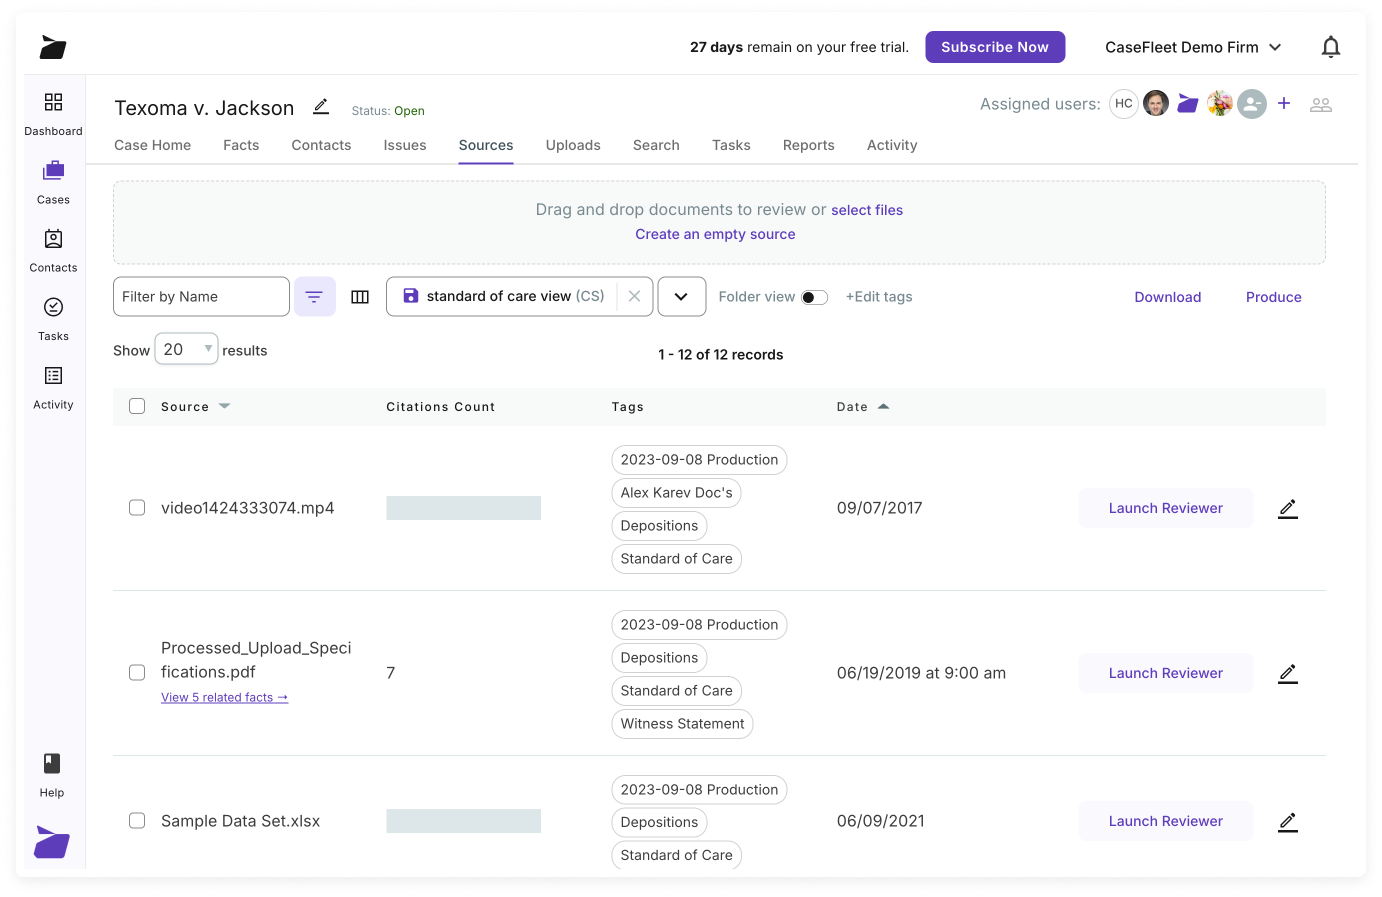Open the column settings icon on the toolbar
The height and width of the screenshot is (897, 1382).
click(x=360, y=296)
